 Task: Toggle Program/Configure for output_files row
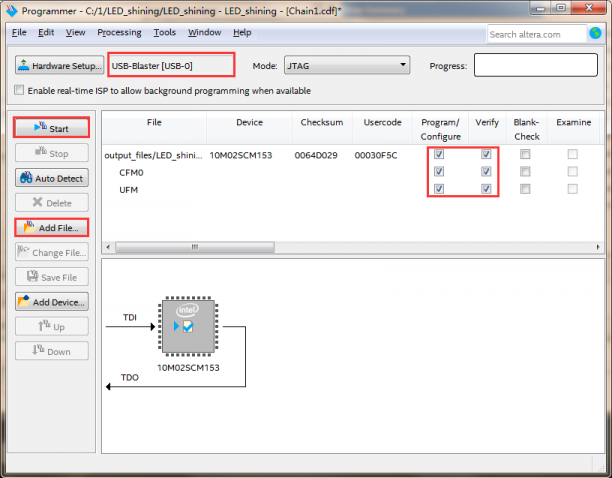point(439,154)
